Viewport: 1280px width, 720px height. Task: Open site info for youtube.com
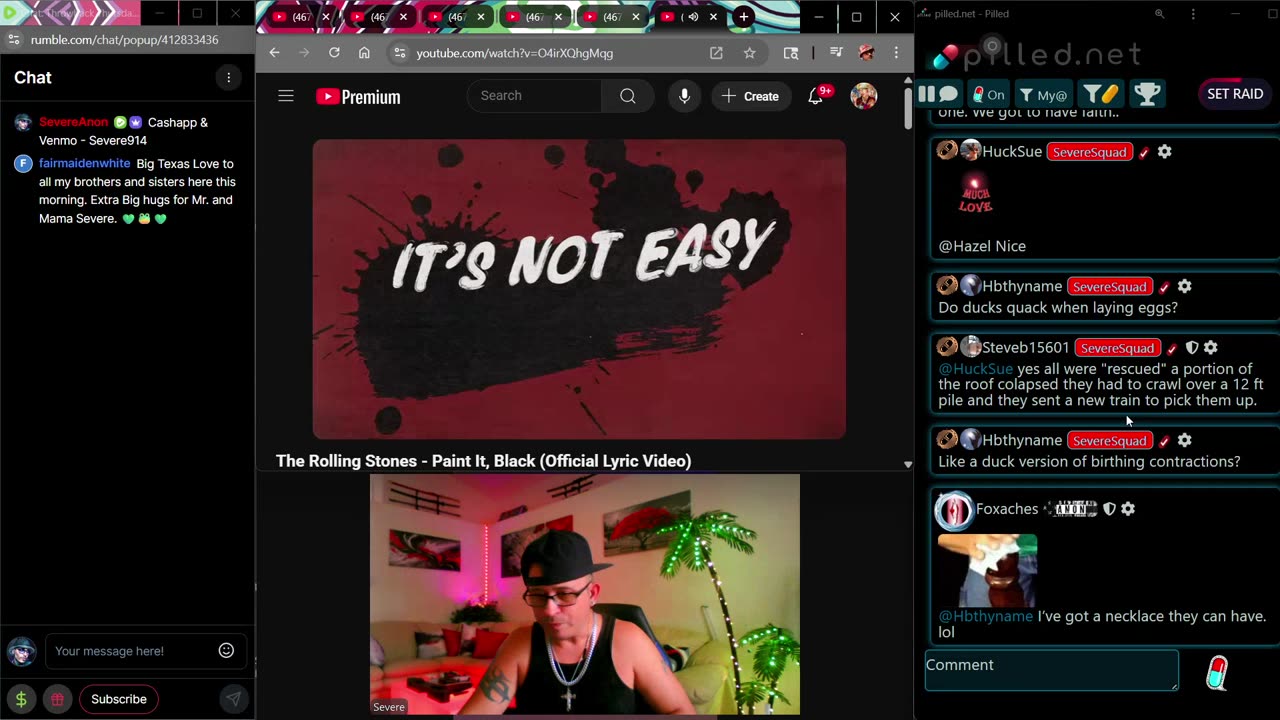click(399, 53)
